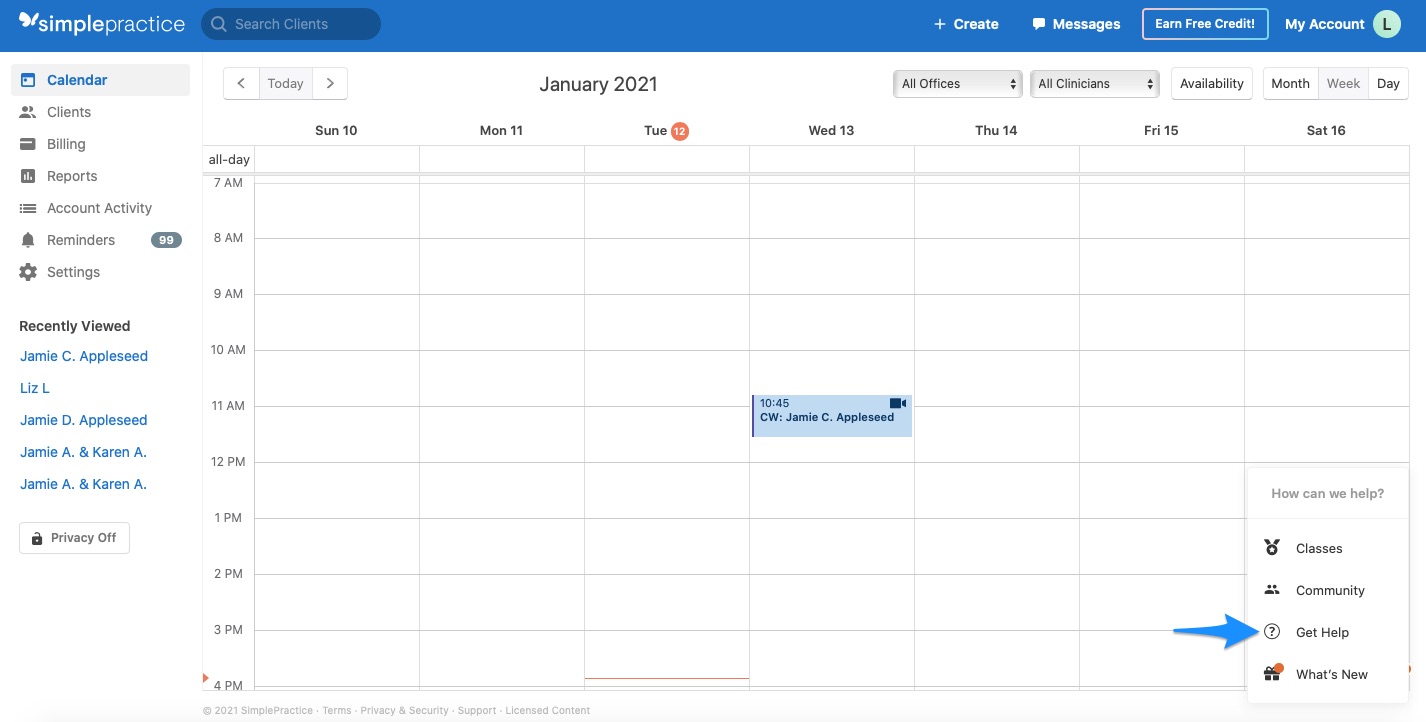Screen dimensions: 1426x722
Task: Click the Wed 13 column header
Action: click(x=832, y=131)
